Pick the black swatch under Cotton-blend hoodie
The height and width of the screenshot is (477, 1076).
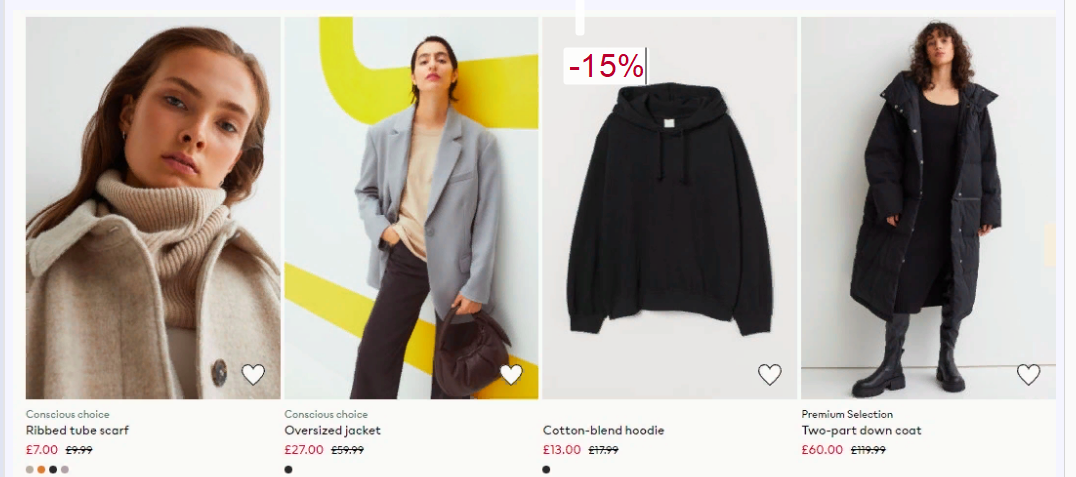click(546, 469)
